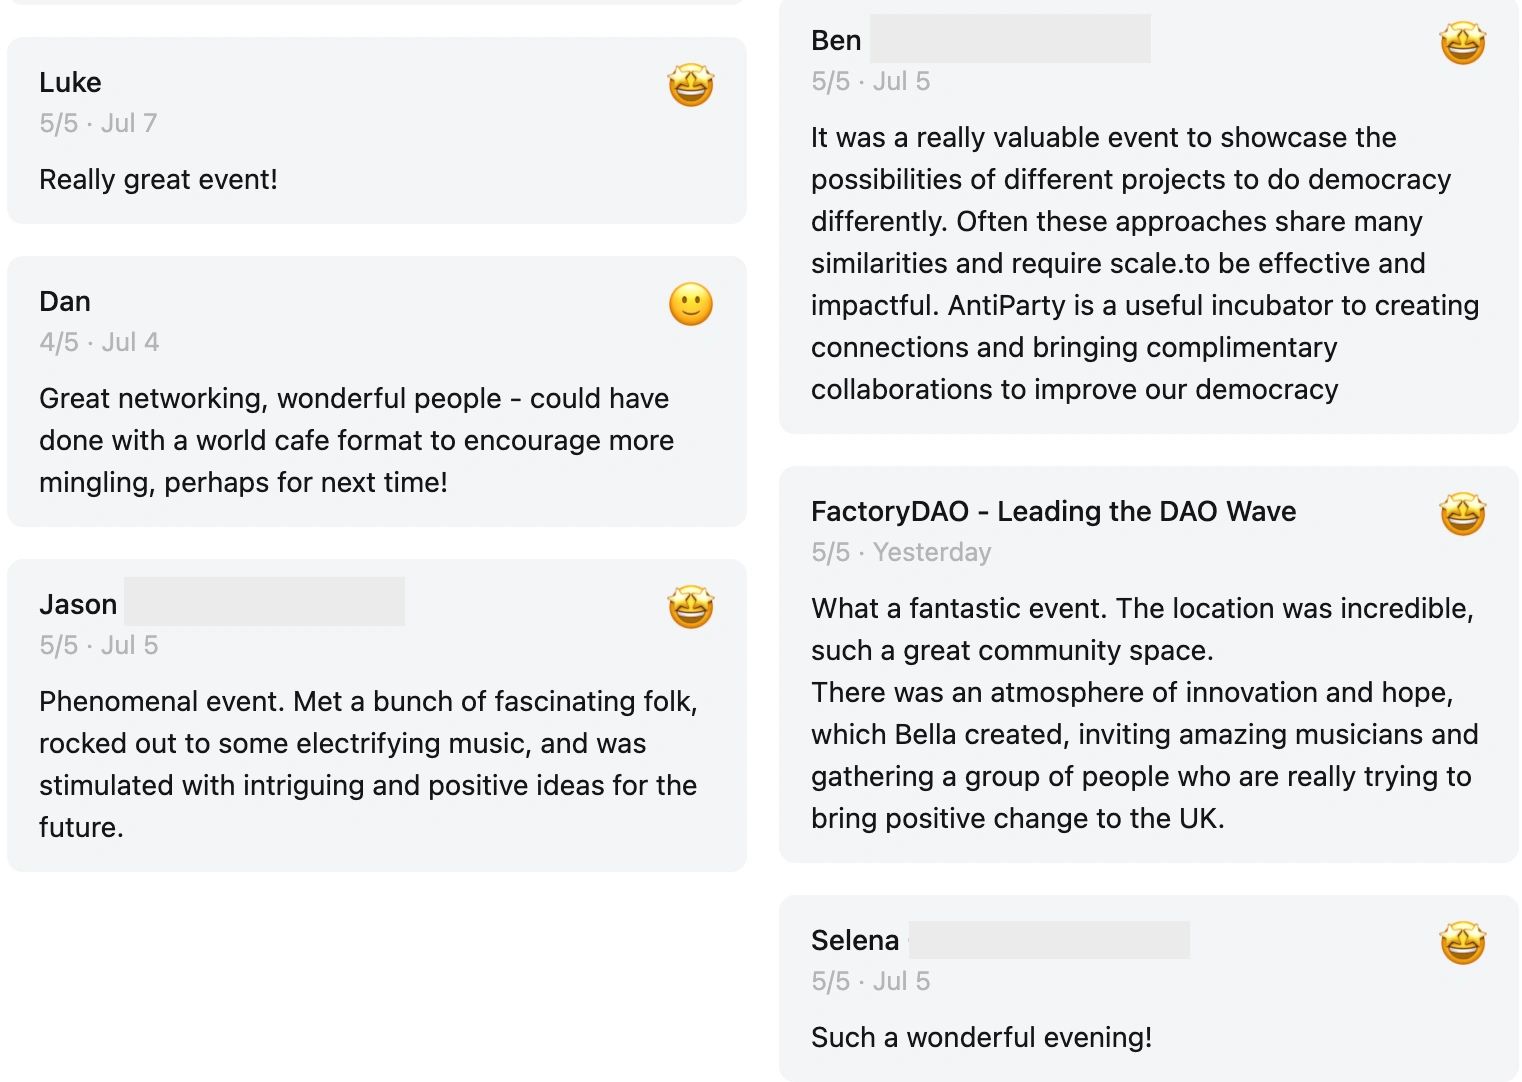This screenshot has width=1522, height=1082.
Task: Click the "5/5 · Yesterday" rating line
Action: tap(901, 552)
